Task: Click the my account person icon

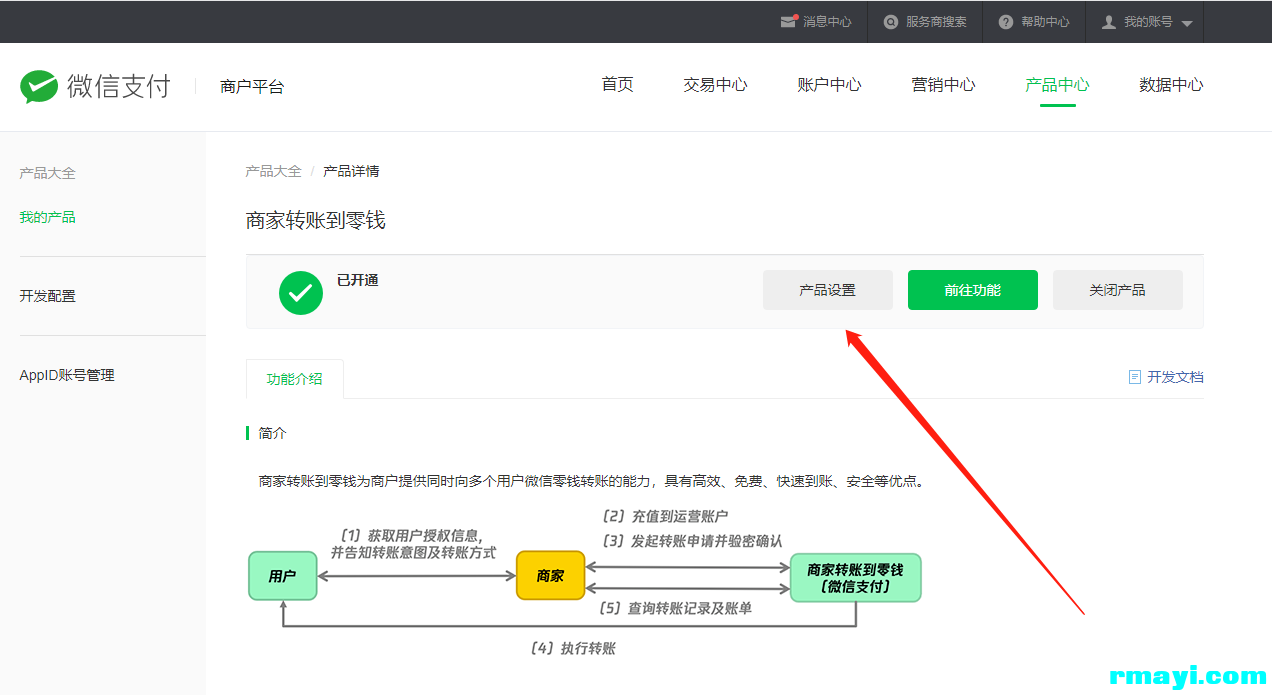Action: point(1109,22)
